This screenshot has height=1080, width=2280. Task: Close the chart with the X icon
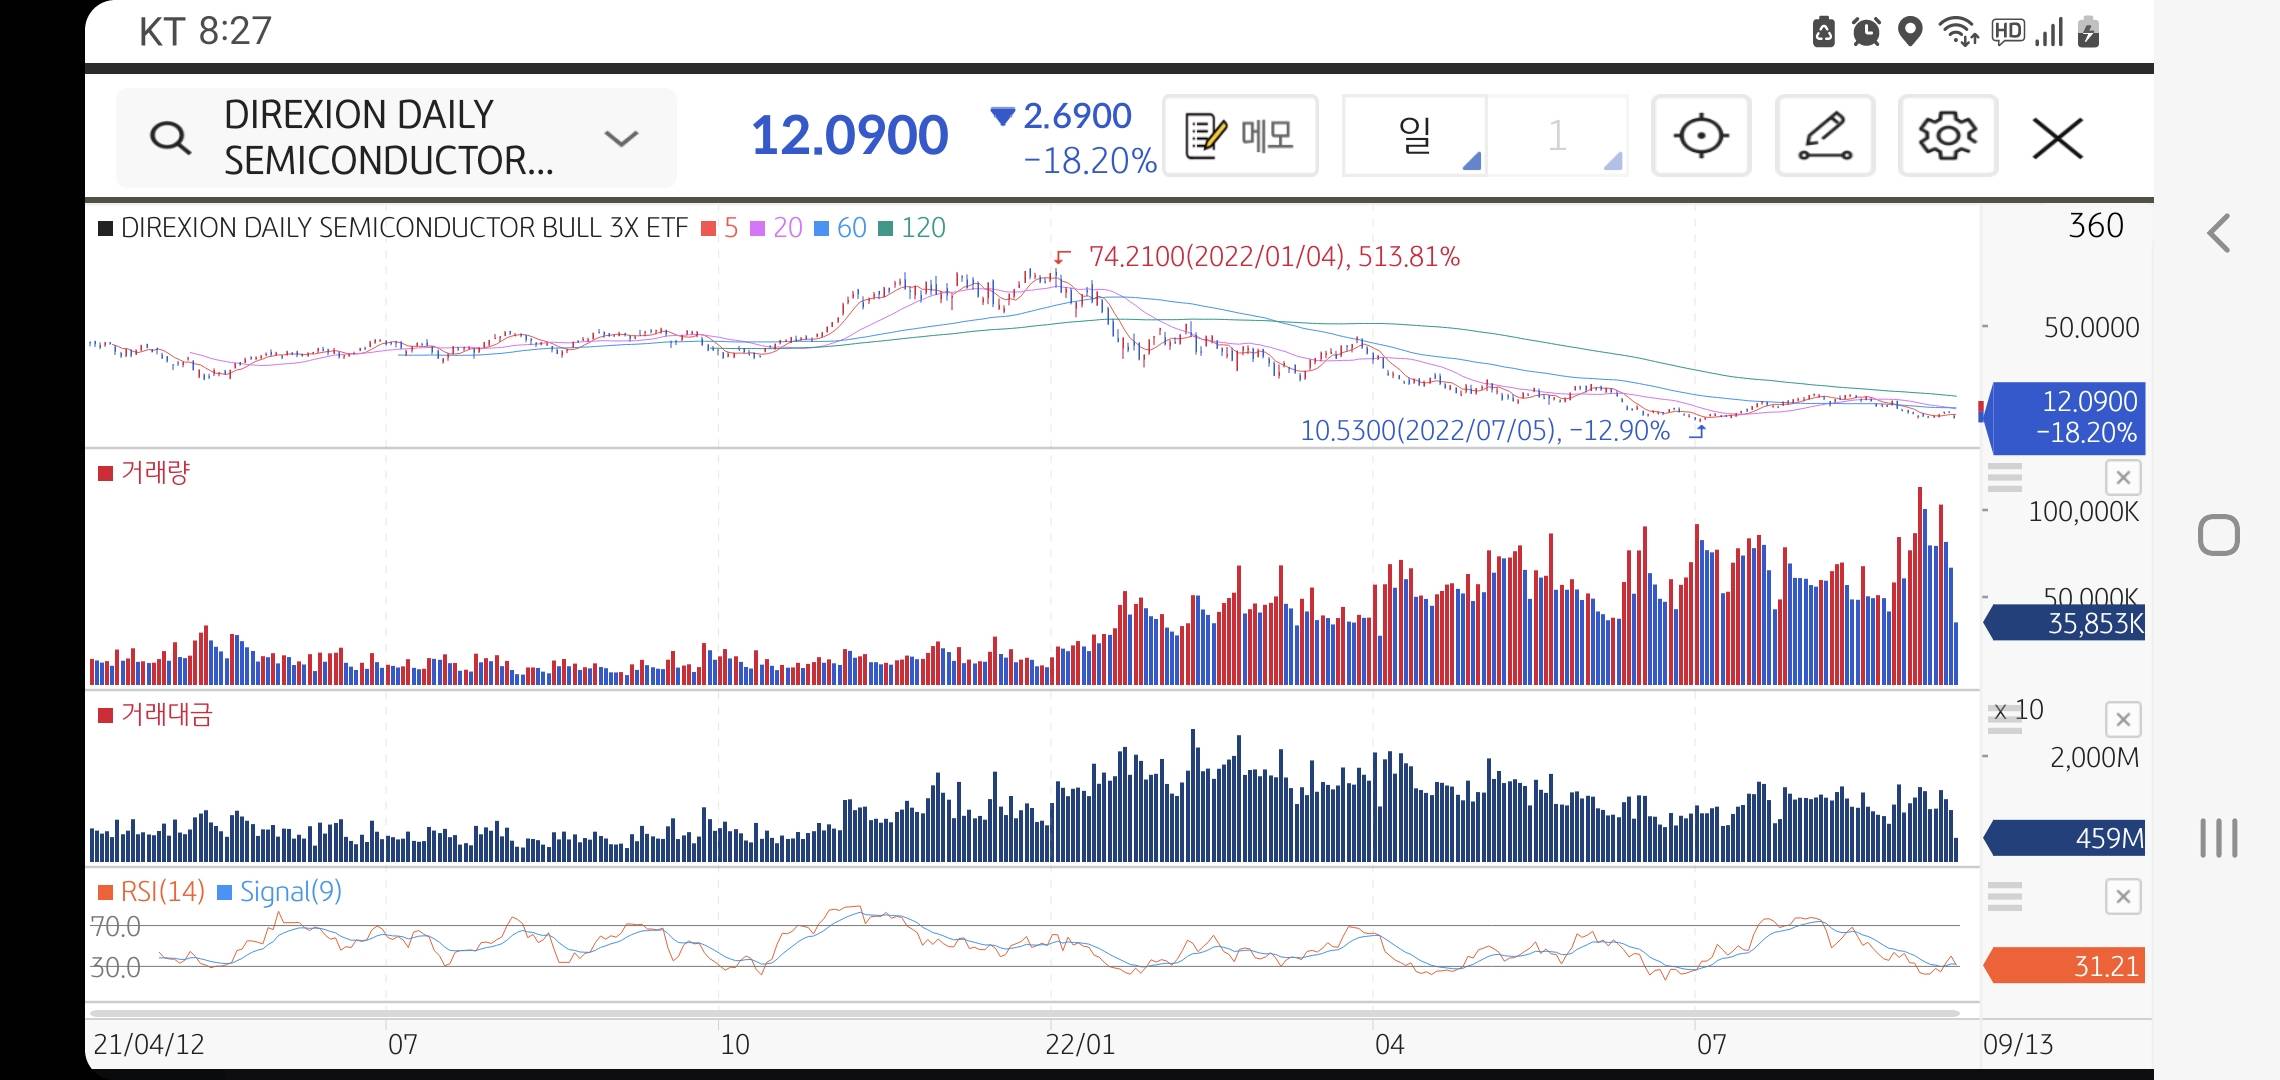[2057, 138]
